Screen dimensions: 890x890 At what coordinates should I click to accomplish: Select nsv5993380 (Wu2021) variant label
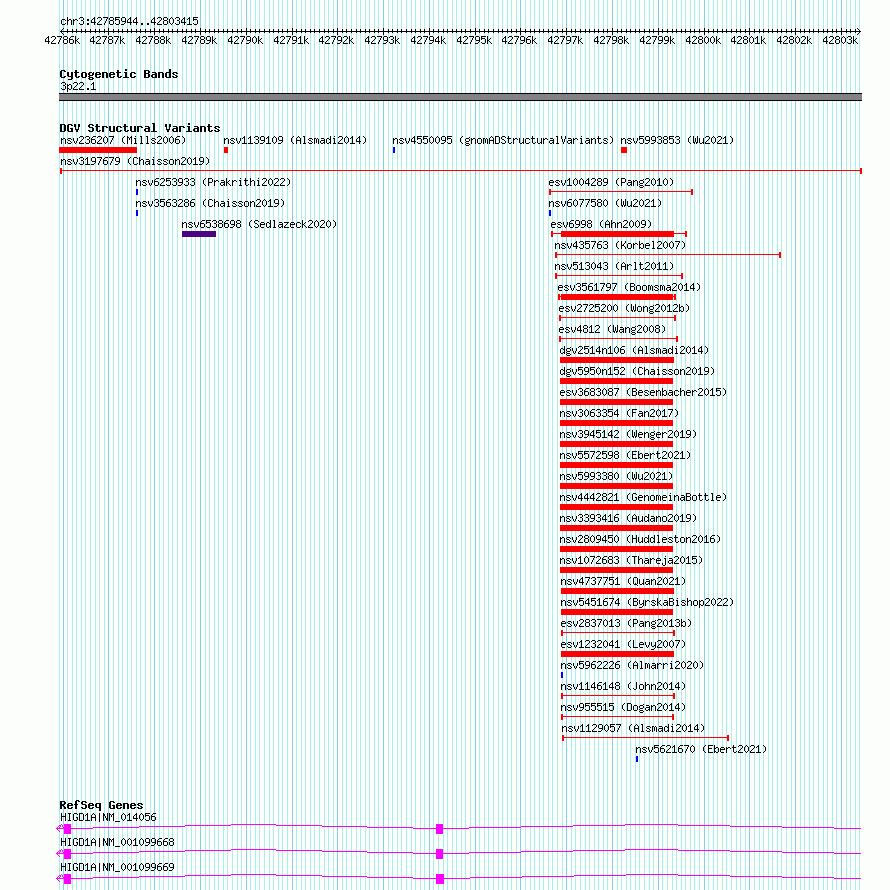[x=616, y=476]
